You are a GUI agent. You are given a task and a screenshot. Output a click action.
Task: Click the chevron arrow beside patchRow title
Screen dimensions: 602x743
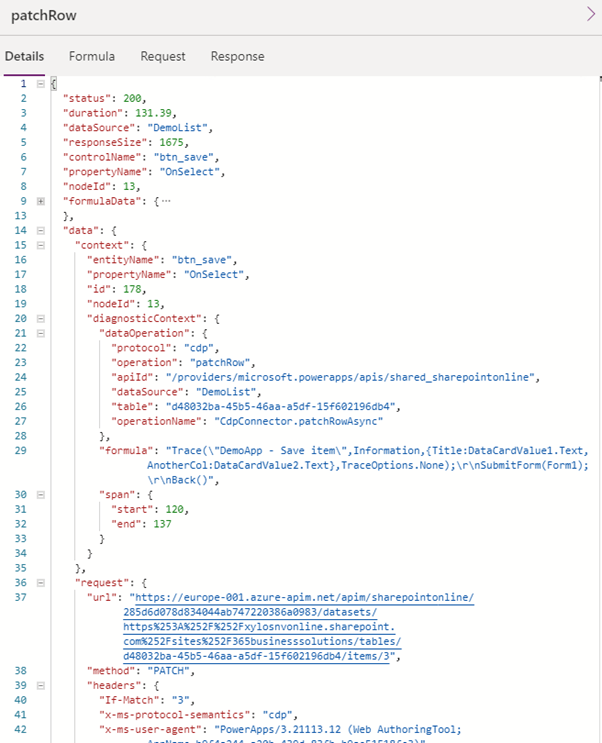[591, 14]
